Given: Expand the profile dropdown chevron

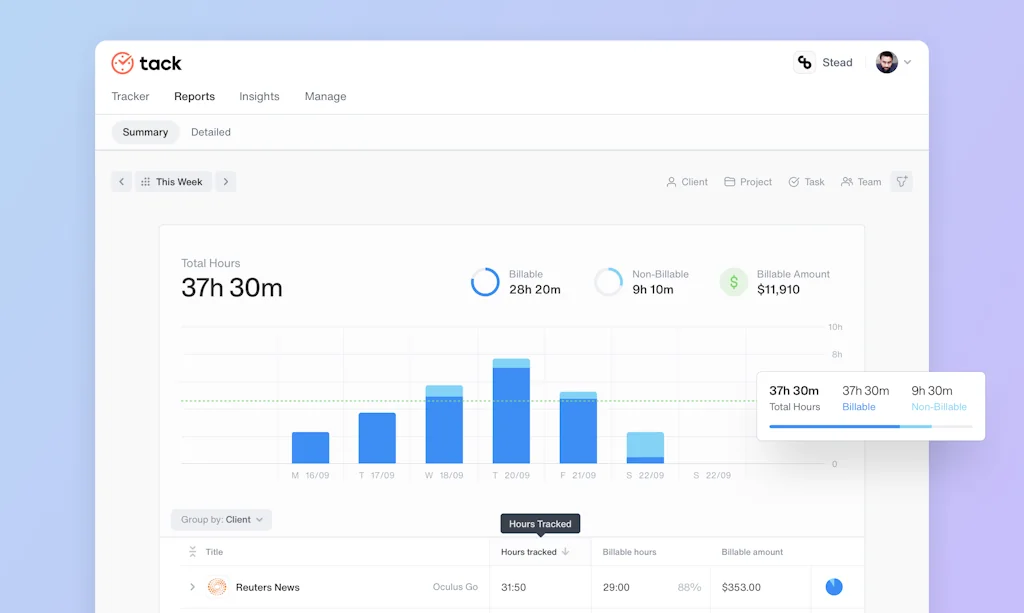Looking at the screenshot, I should click(x=907, y=62).
